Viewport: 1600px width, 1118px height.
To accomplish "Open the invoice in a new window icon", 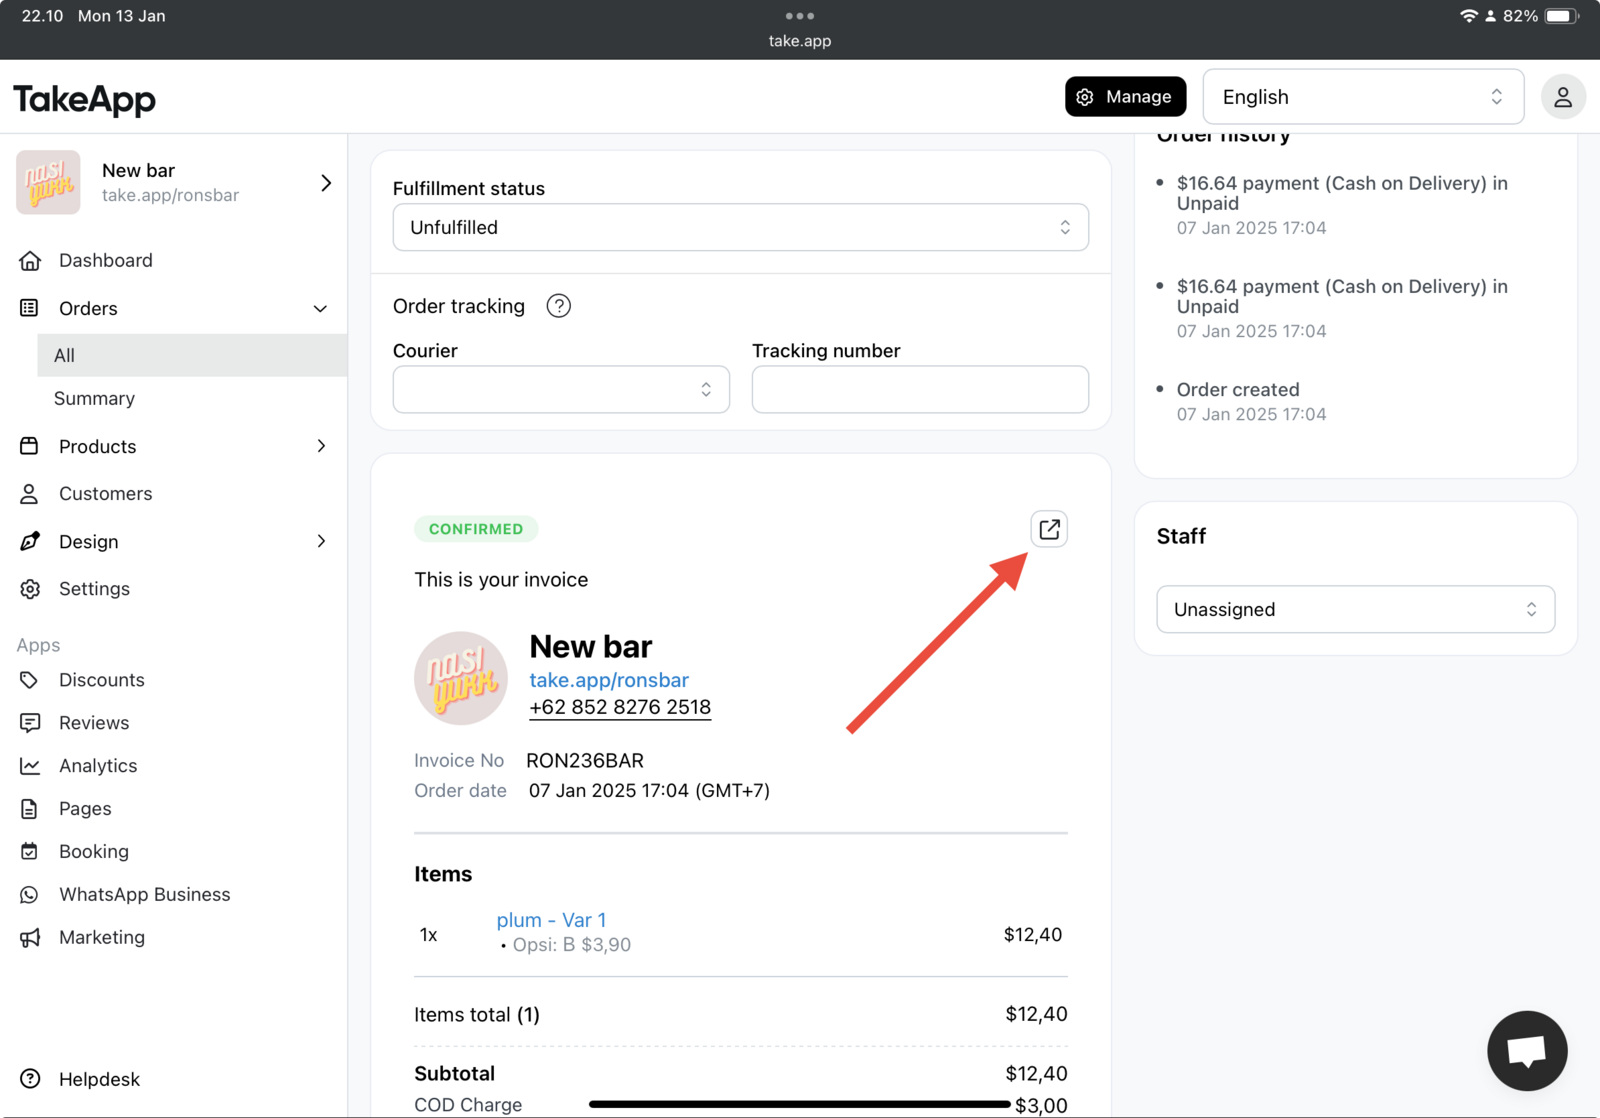I will coord(1049,529).
